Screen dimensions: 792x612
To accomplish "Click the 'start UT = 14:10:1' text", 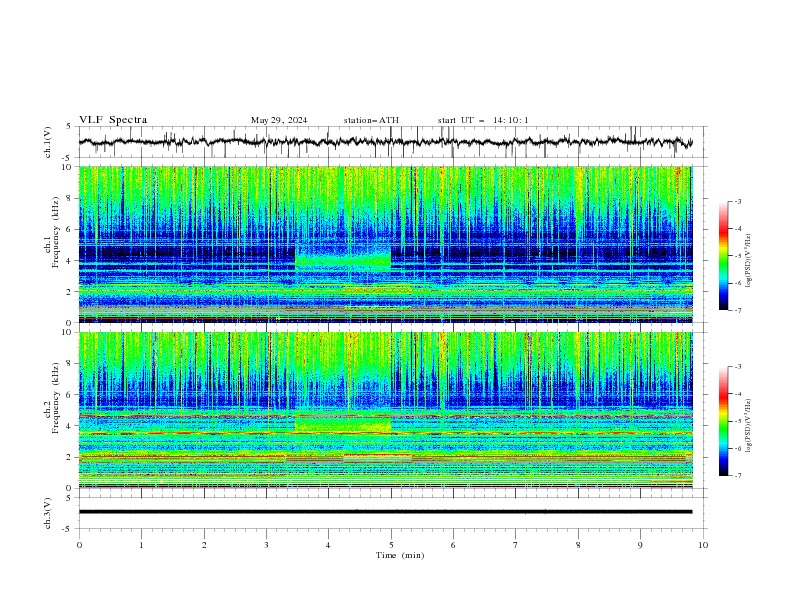I will [483, 120].
